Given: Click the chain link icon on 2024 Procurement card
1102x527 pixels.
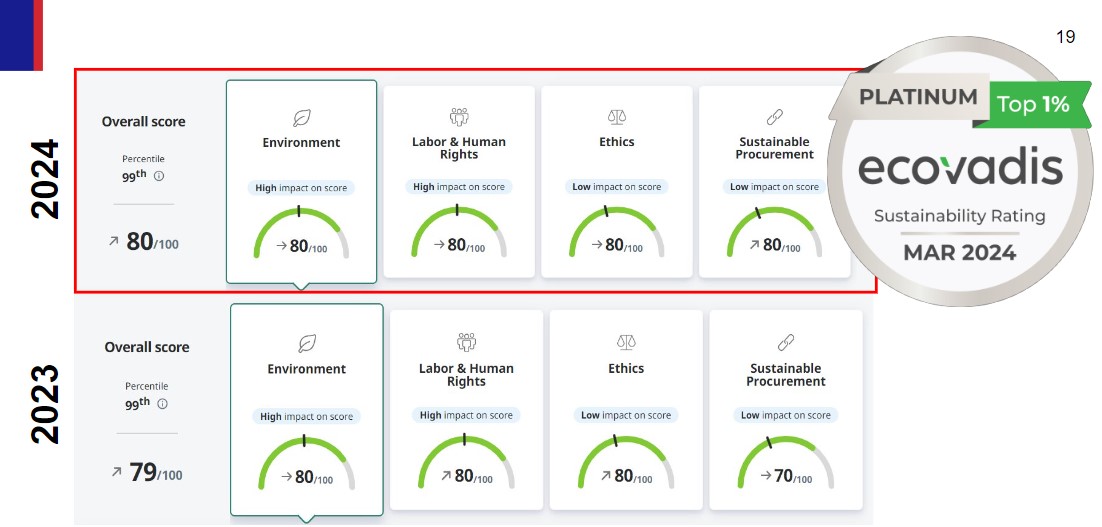Looking at the screenshot, I should tap(774, 117).
